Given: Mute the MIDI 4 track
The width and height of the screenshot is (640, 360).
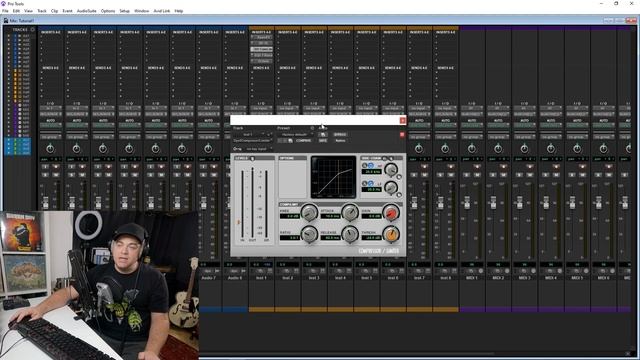Looking at the screenshot, I should coord(556,175).
